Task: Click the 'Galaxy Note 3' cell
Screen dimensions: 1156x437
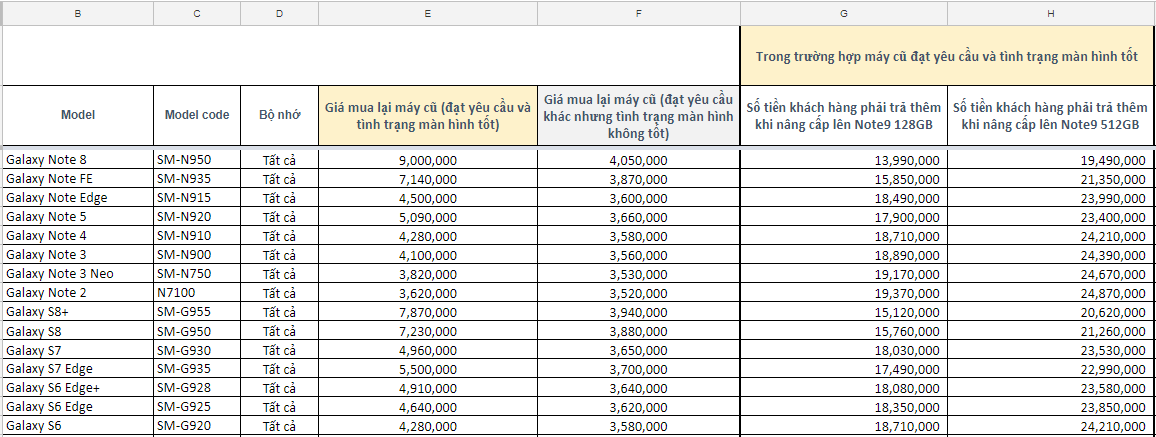Action: 78,254
